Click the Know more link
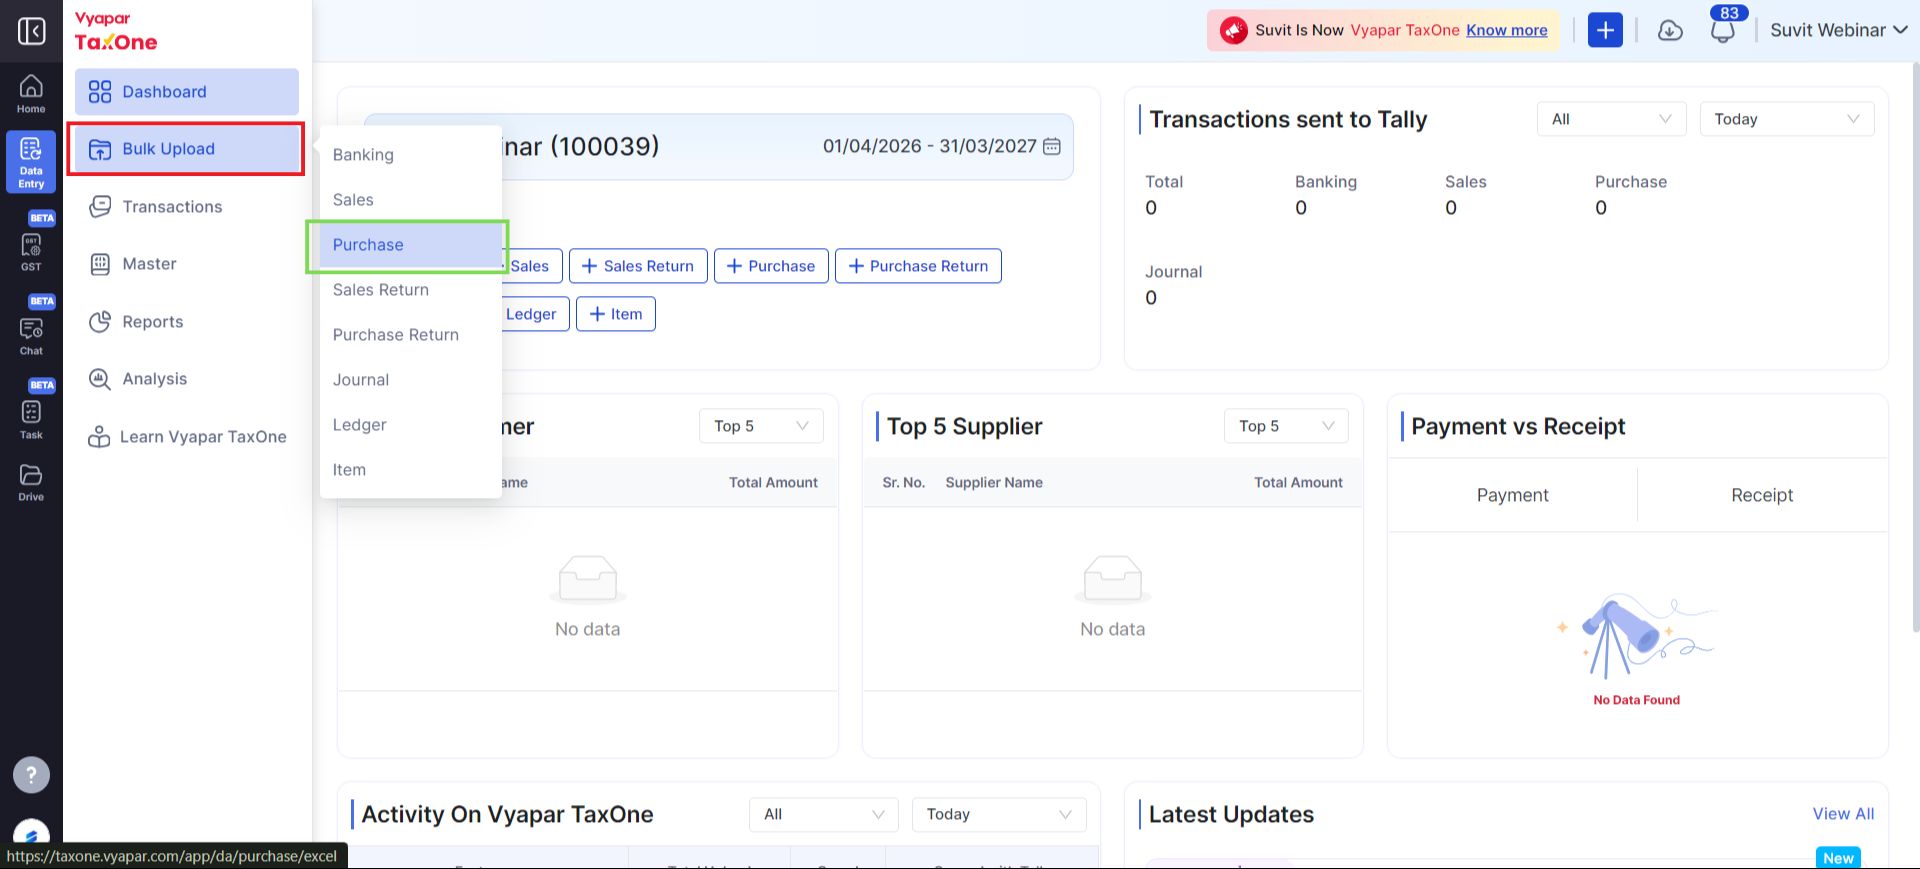Image resolution: width=1920 pixels, height=869 pixels. (x=1507, y=30)
